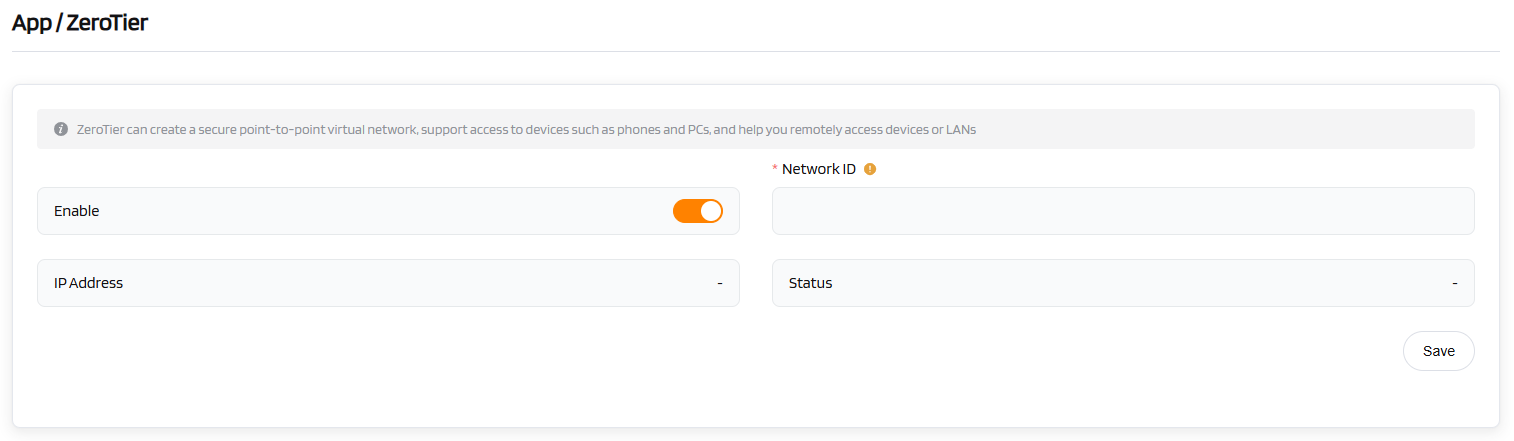Click the Status dash value

coord(1454,283)
